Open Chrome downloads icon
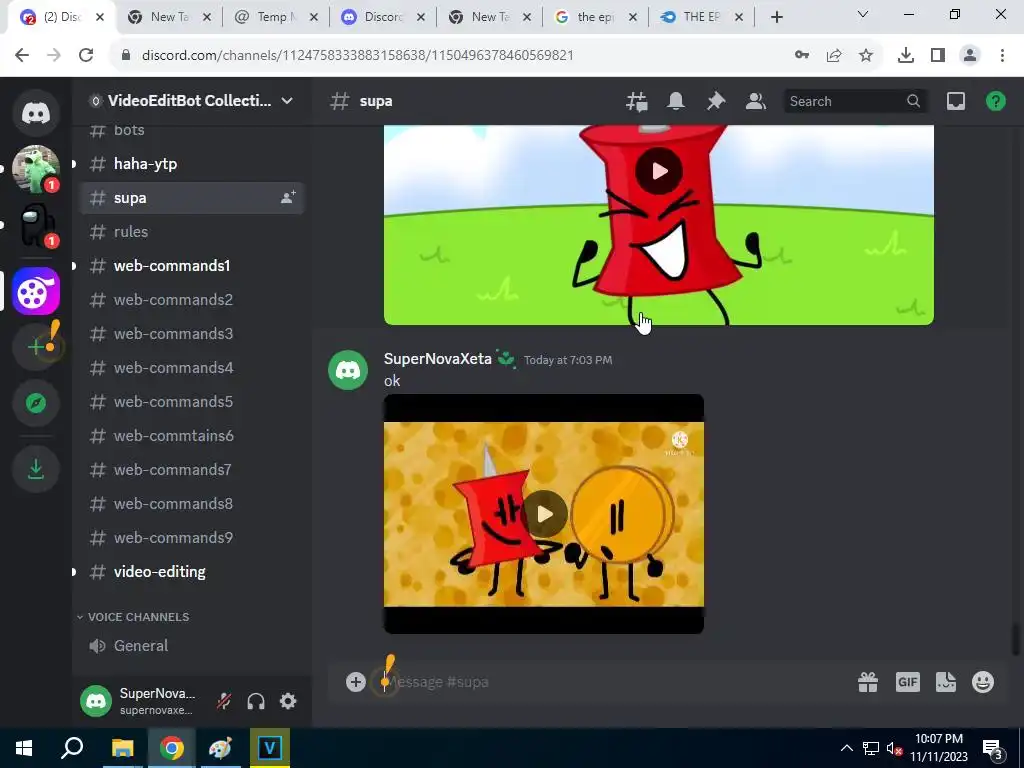The image size is (1024, 768). click(x=906, y=56)
